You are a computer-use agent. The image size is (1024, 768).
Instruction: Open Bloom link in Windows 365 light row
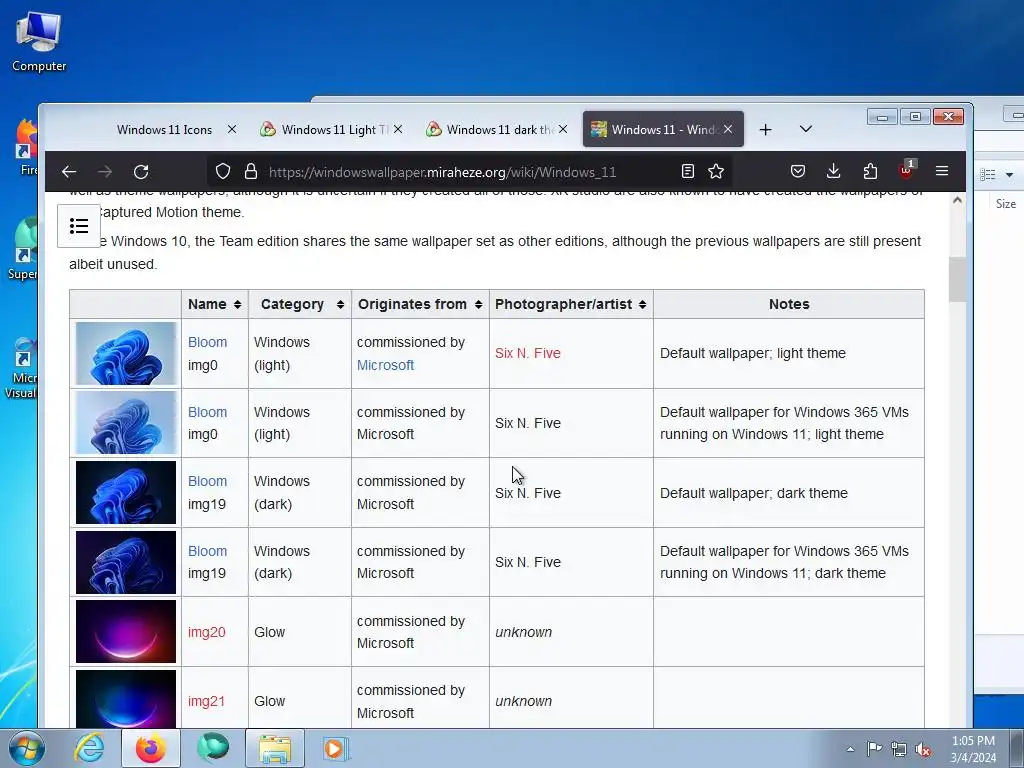(208, 412)
